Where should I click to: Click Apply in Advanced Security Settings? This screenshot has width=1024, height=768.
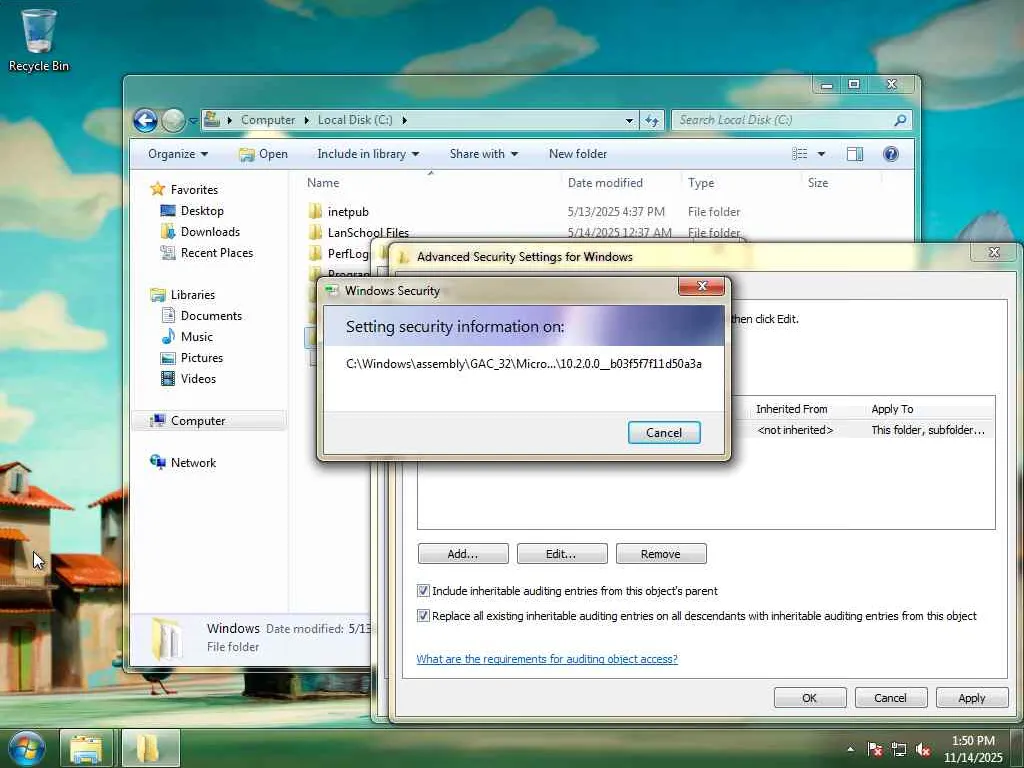click(971, 697)
